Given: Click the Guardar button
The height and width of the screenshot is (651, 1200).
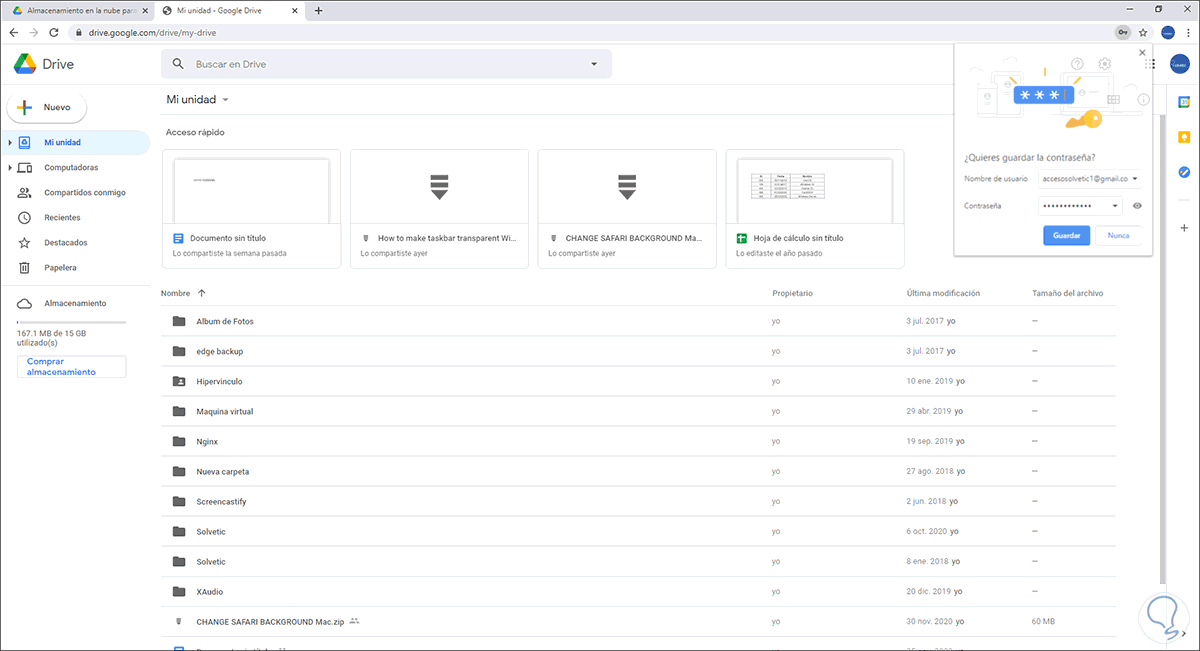Looking at the screenshot, I should pyautogui.click(x=1066, y=236).
